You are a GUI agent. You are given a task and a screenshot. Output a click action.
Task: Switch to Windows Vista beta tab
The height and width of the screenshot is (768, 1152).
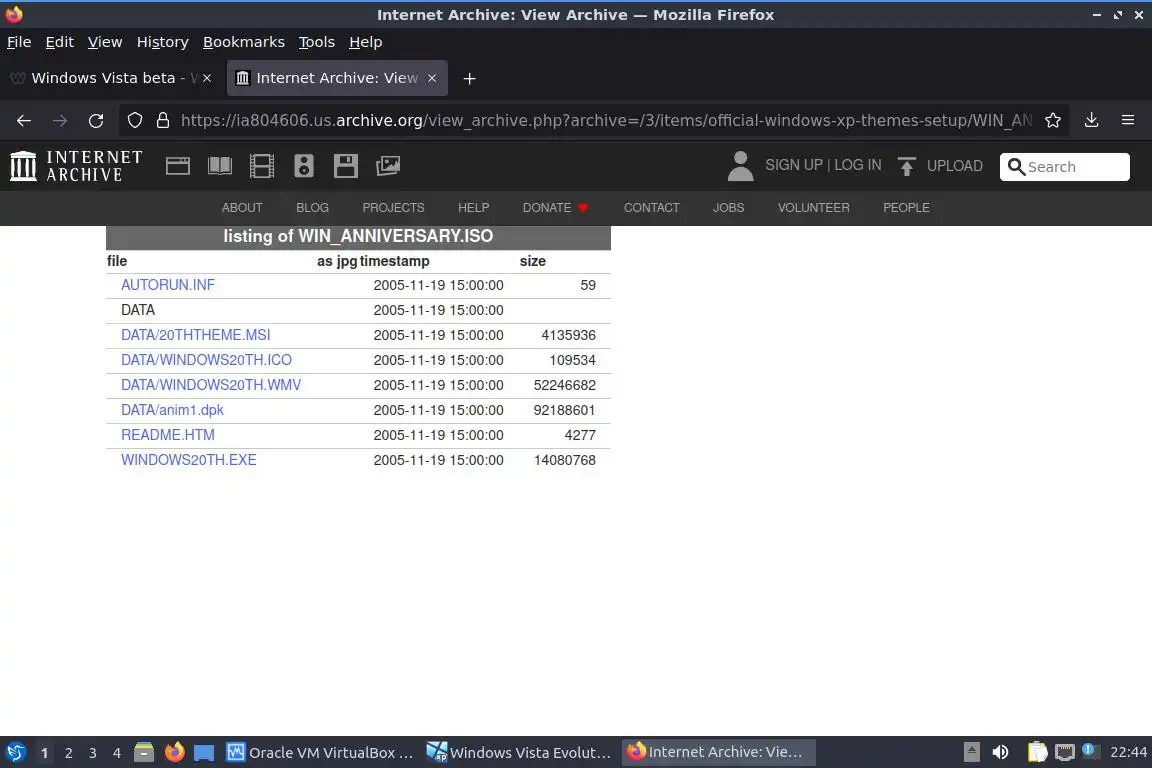(111, 78)
